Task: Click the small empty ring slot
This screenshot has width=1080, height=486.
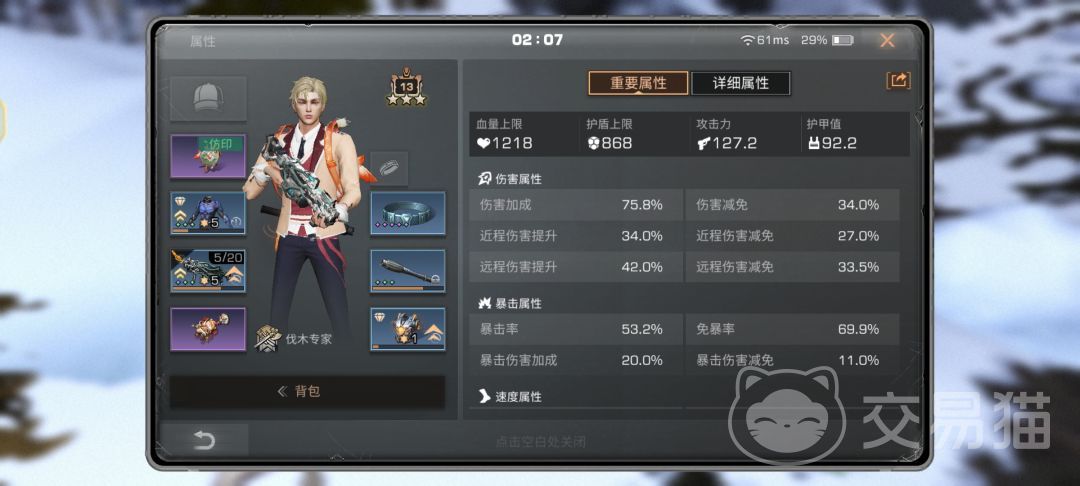Action: click(x=389, y=168)
